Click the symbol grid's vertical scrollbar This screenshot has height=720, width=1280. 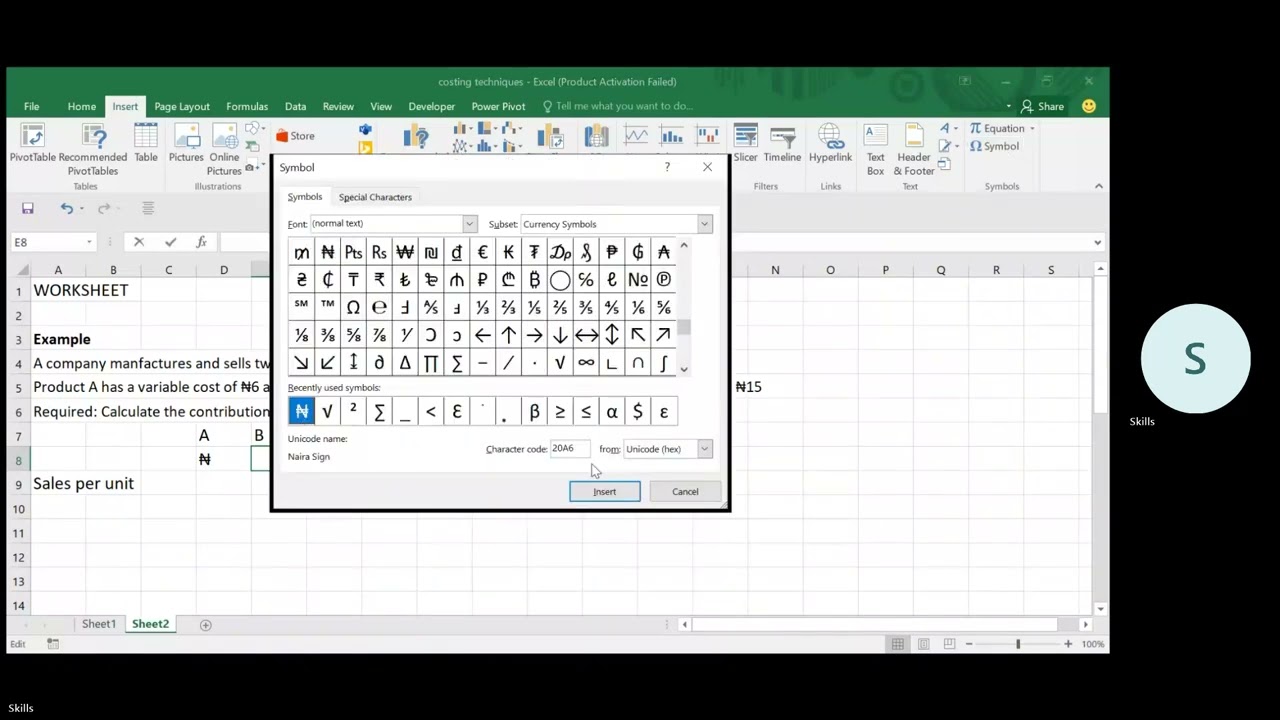pos(684,308)
